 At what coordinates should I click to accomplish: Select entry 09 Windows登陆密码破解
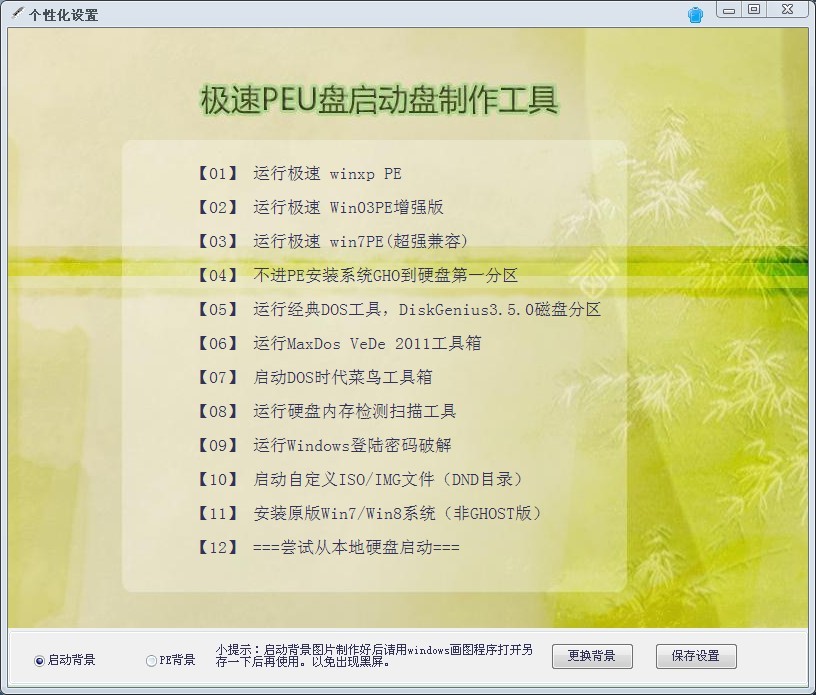(x=324, y=445)
